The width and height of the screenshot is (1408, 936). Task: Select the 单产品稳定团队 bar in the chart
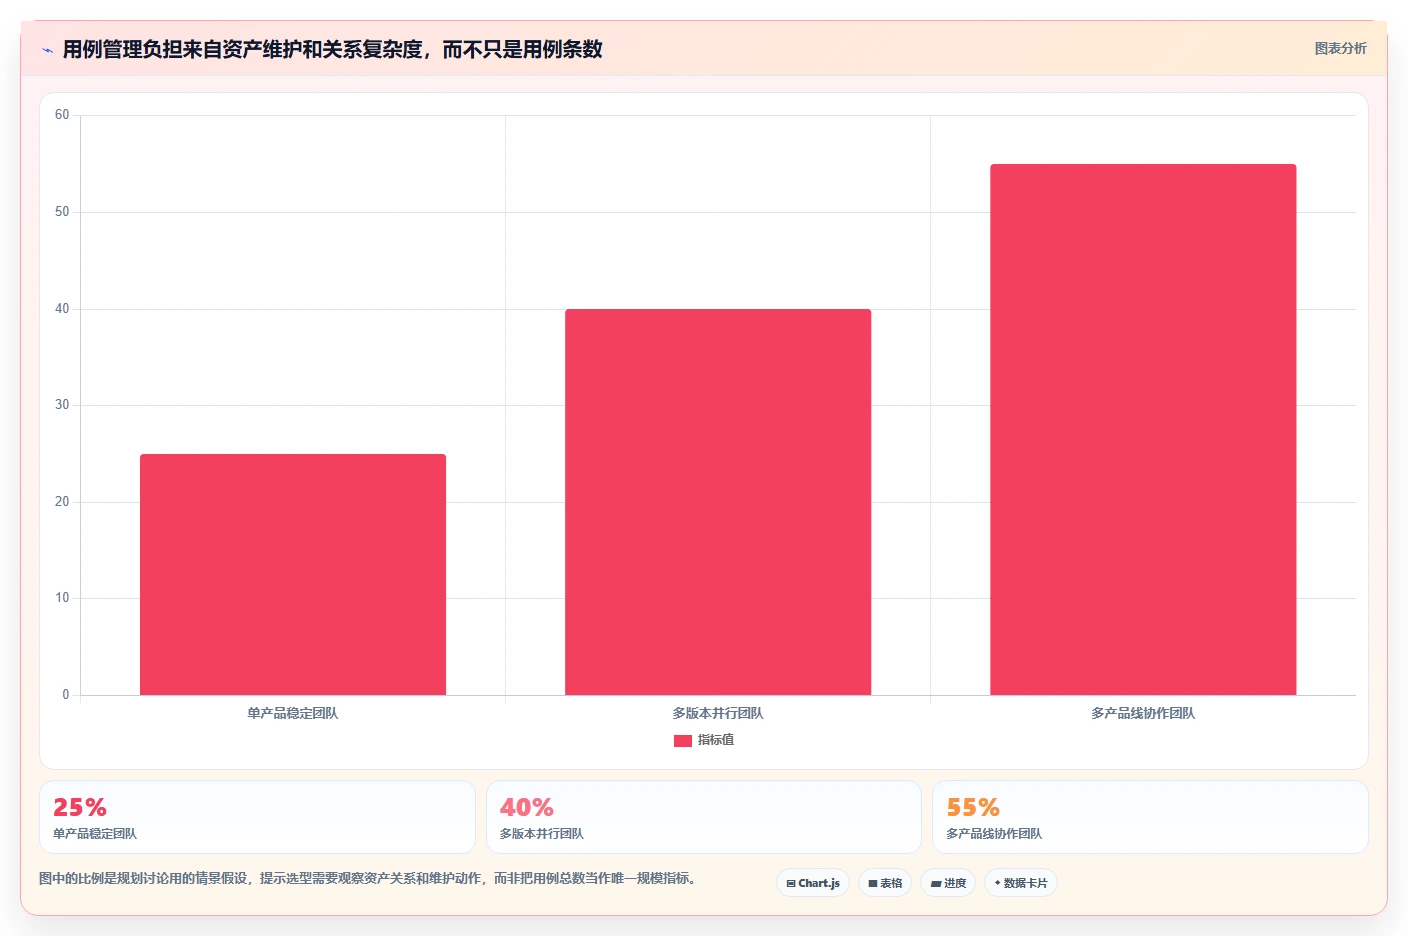(x=293, y=575)
